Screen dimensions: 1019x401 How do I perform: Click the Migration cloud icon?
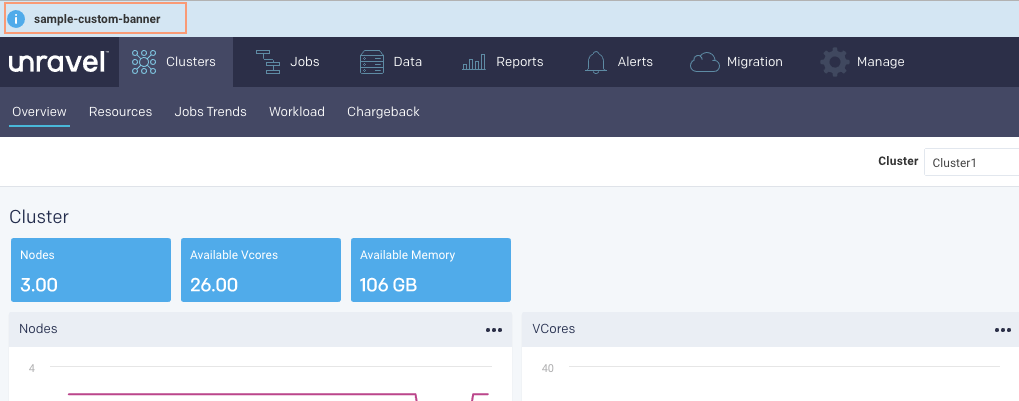[x=705, y=62]
